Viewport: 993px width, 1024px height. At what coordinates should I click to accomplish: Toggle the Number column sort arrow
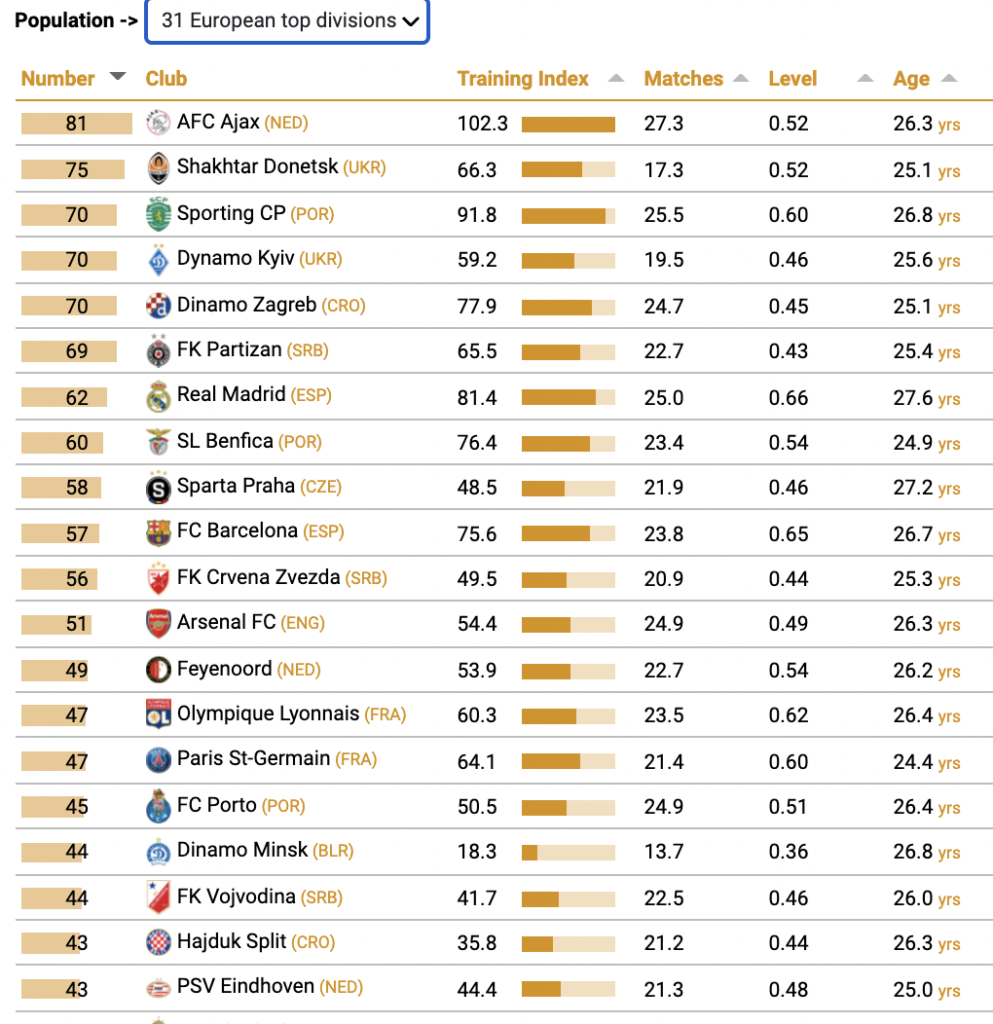tap(118, 76)
